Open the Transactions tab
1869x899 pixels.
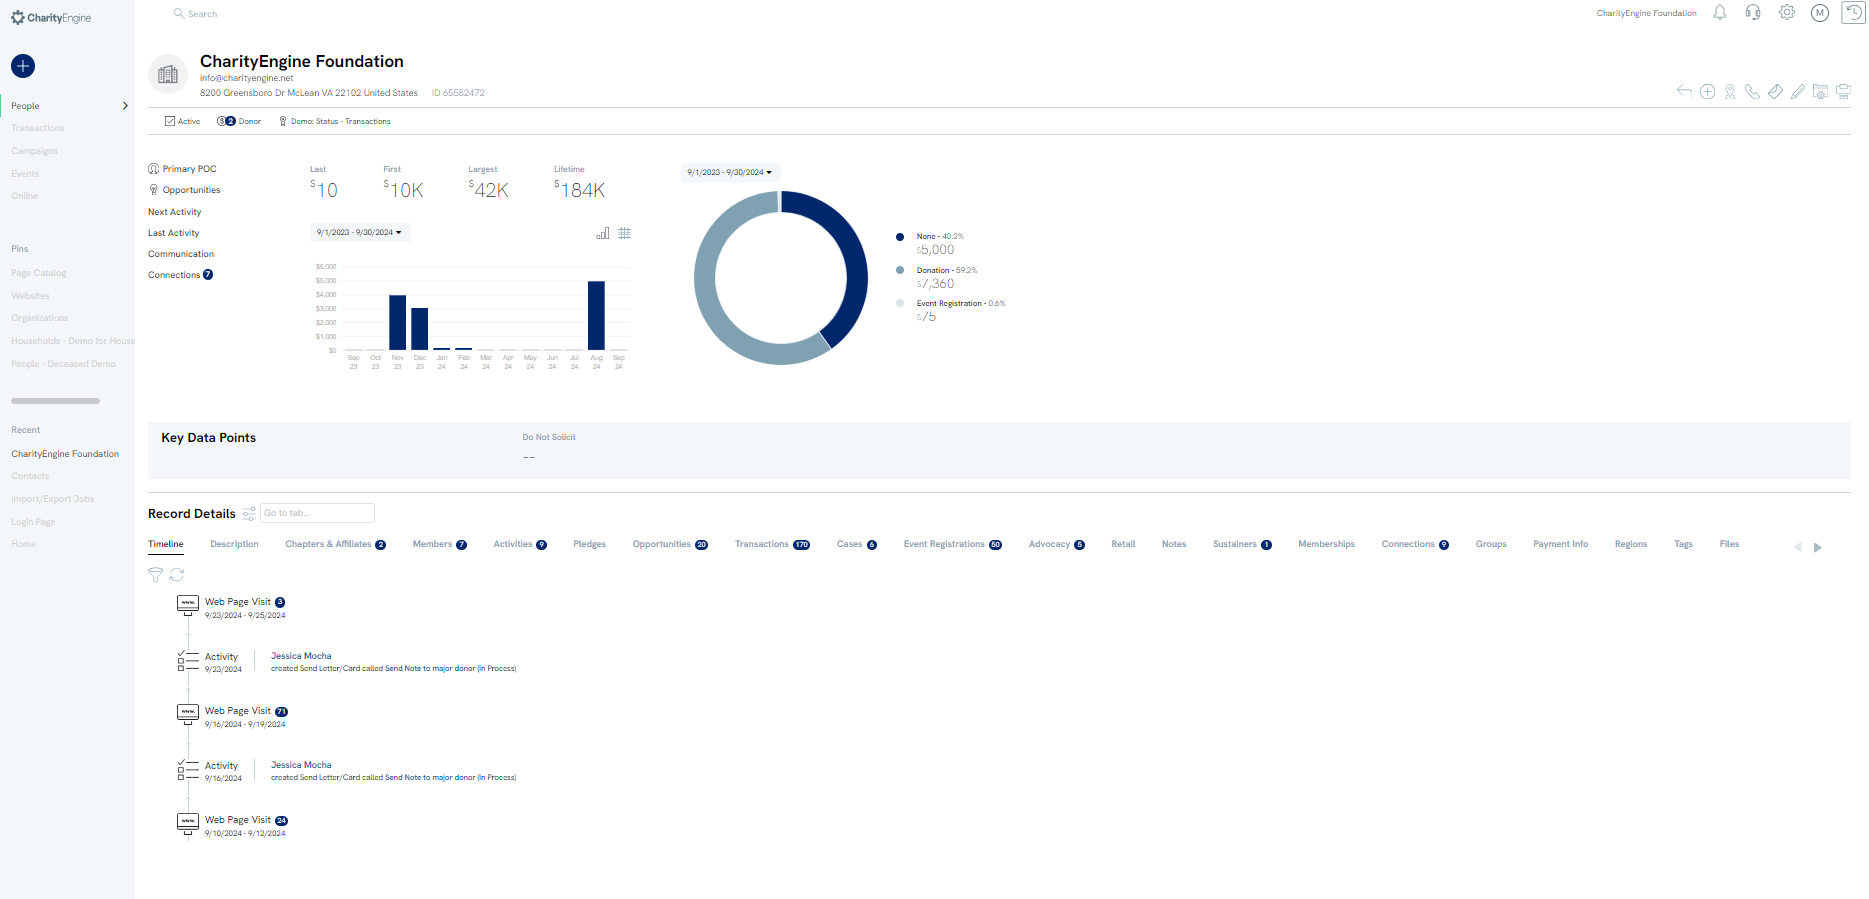coord(772,544)
